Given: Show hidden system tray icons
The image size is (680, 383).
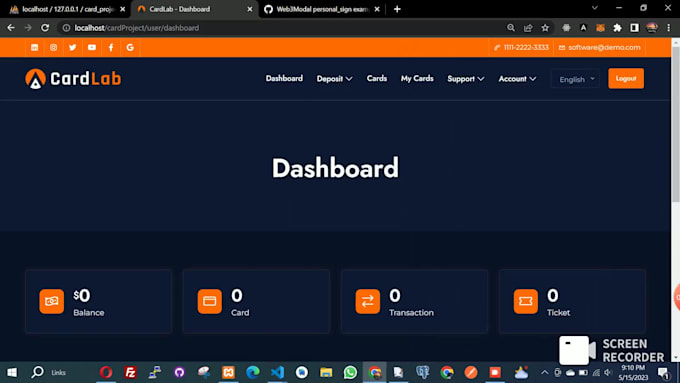Looking at the screenshot, I should click(545, 372).
